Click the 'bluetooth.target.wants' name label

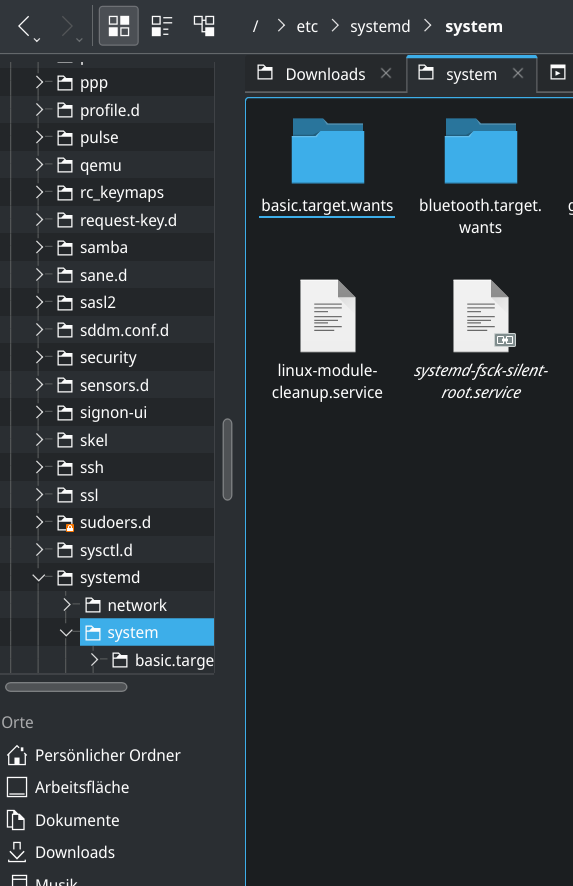pyautogui.click(x=480, y=216)
